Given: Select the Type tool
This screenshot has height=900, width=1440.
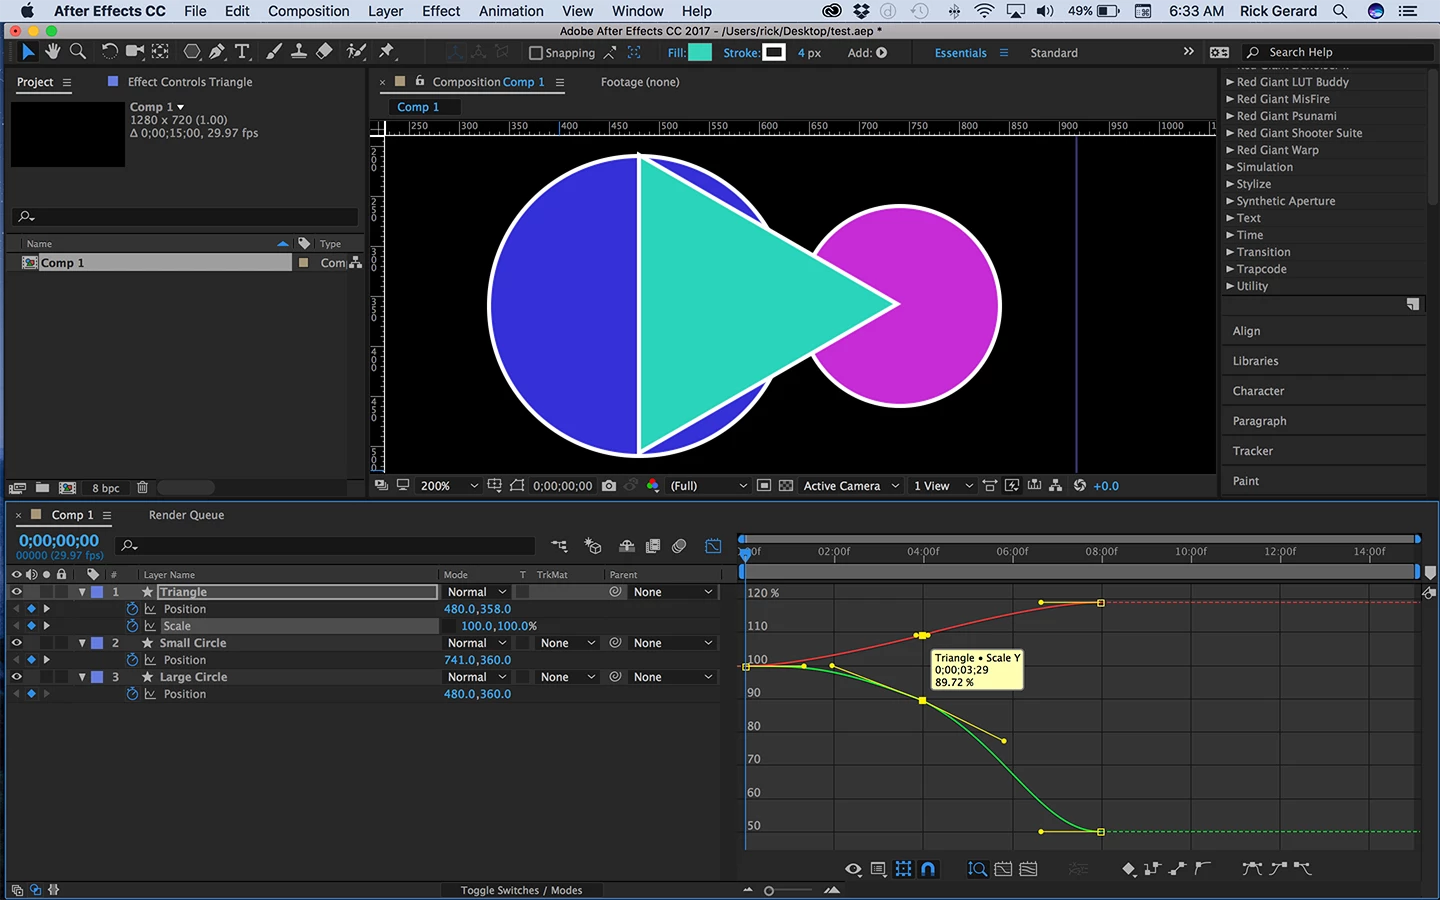Looking at the screenshot, I should pos(242,52).
